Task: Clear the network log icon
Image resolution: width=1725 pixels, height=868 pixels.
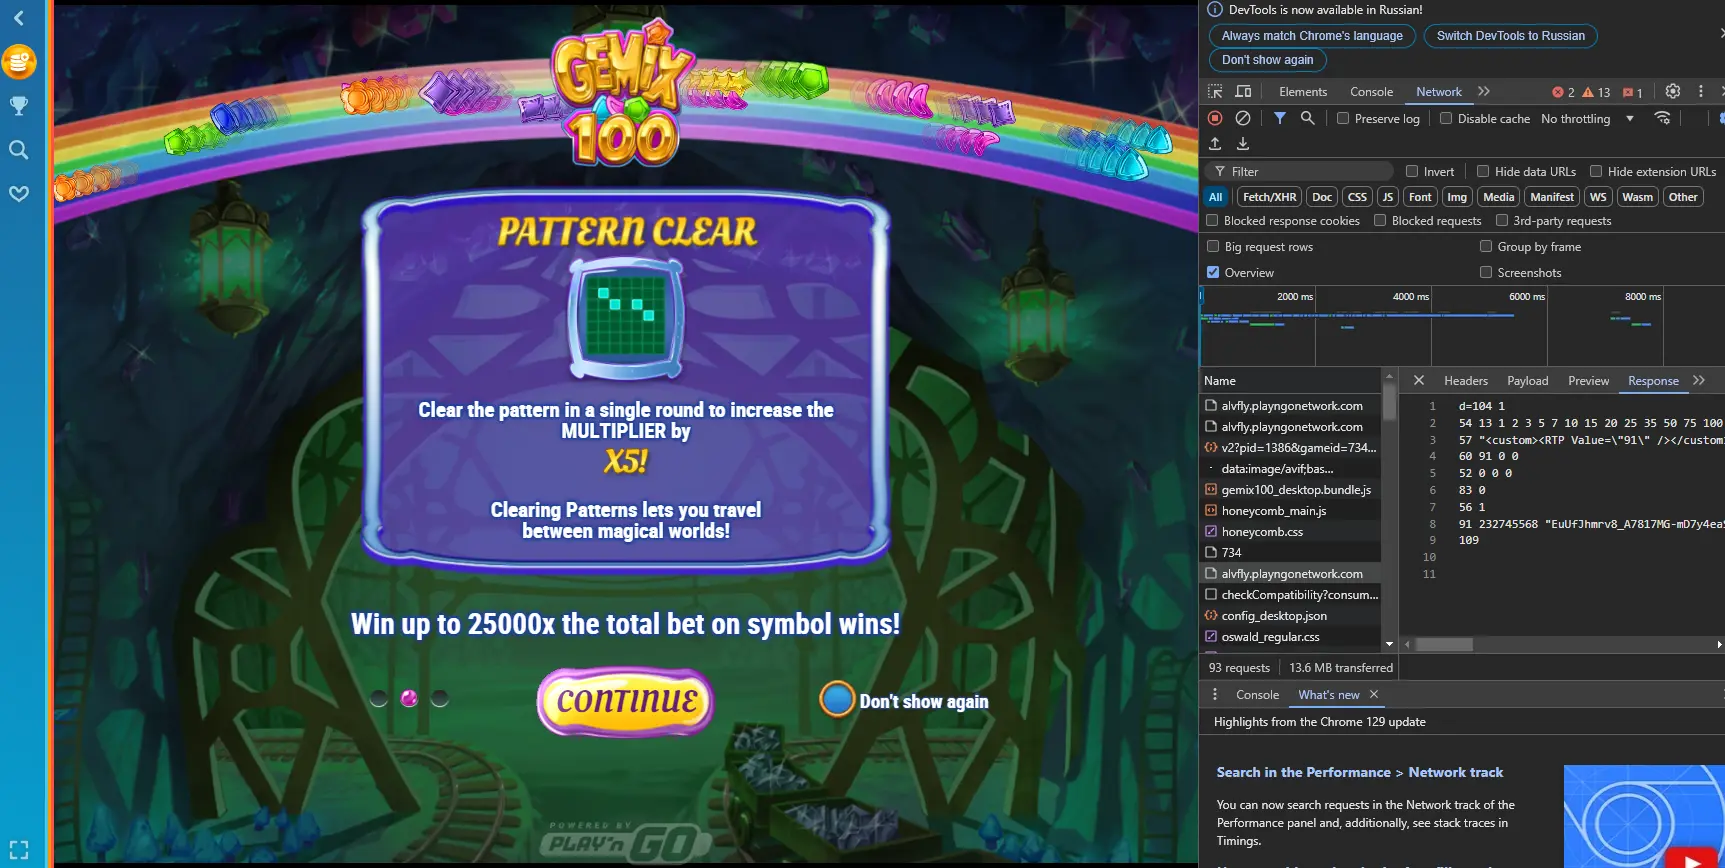Action: tap(1243, 118)
